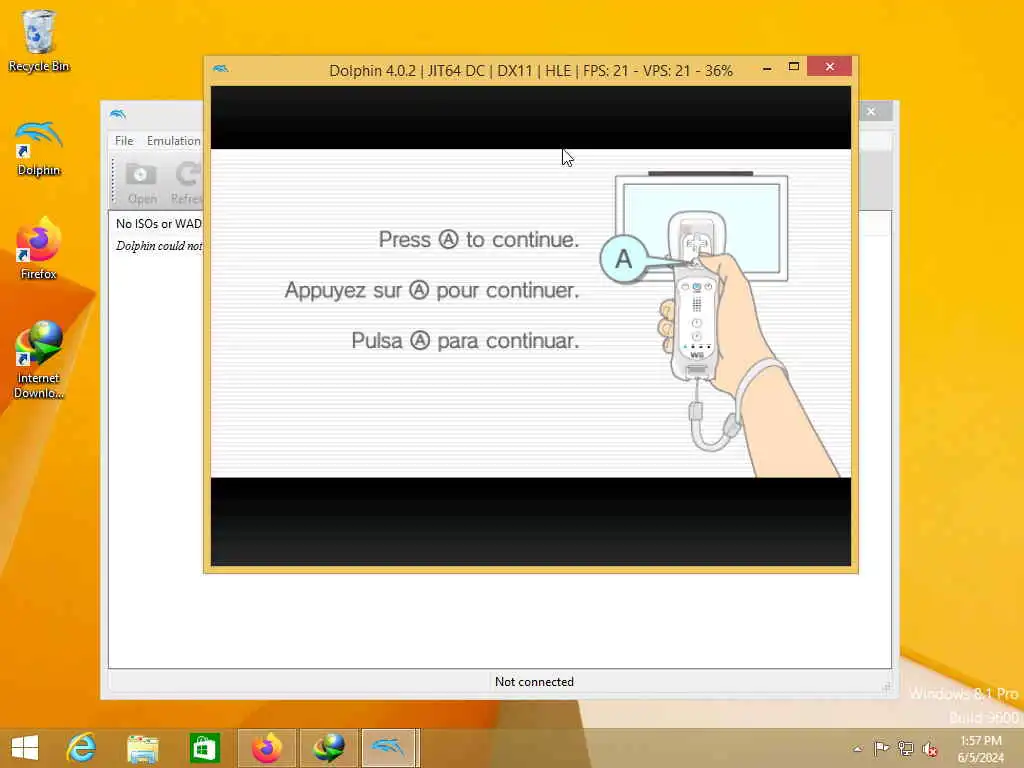Open the Action Center flag icon
Viewport: 1024px width, 768px height.
click(881, 748)
